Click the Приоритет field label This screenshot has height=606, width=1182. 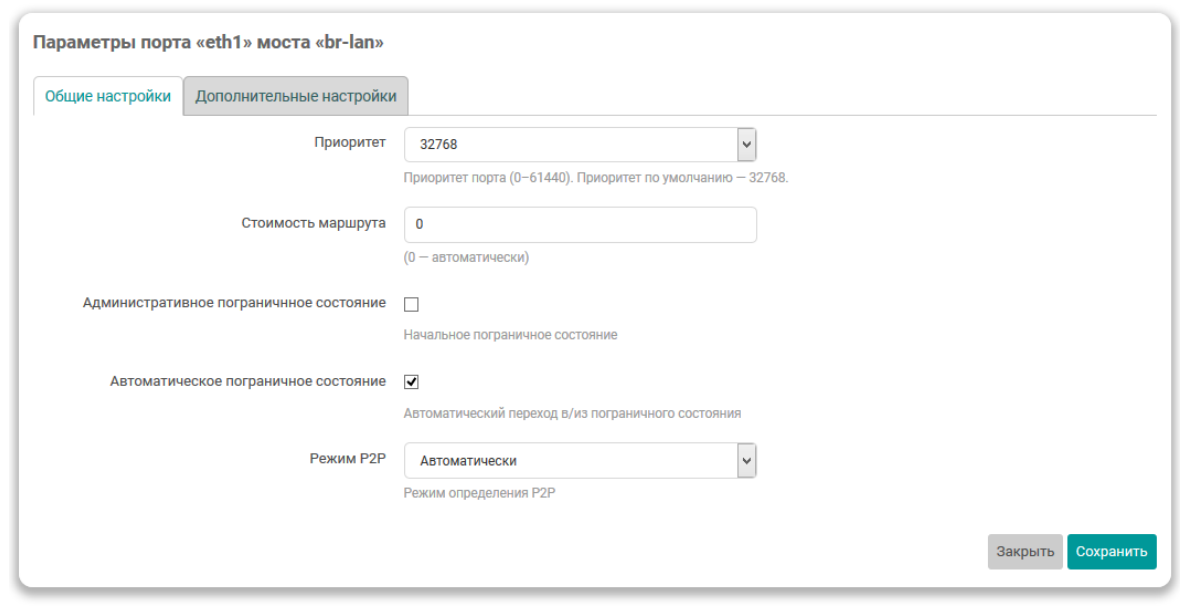point(350,143)
